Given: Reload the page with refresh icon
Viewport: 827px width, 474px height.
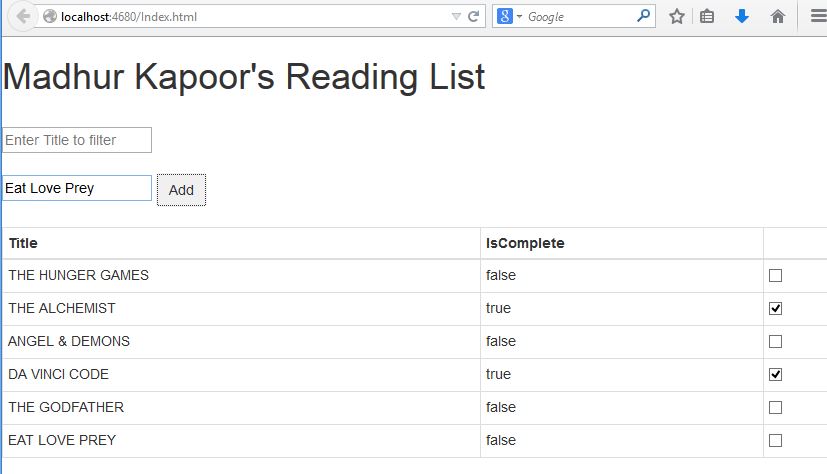Looking at the screenshot, I should pyautogui.click(x=474, y=16).
